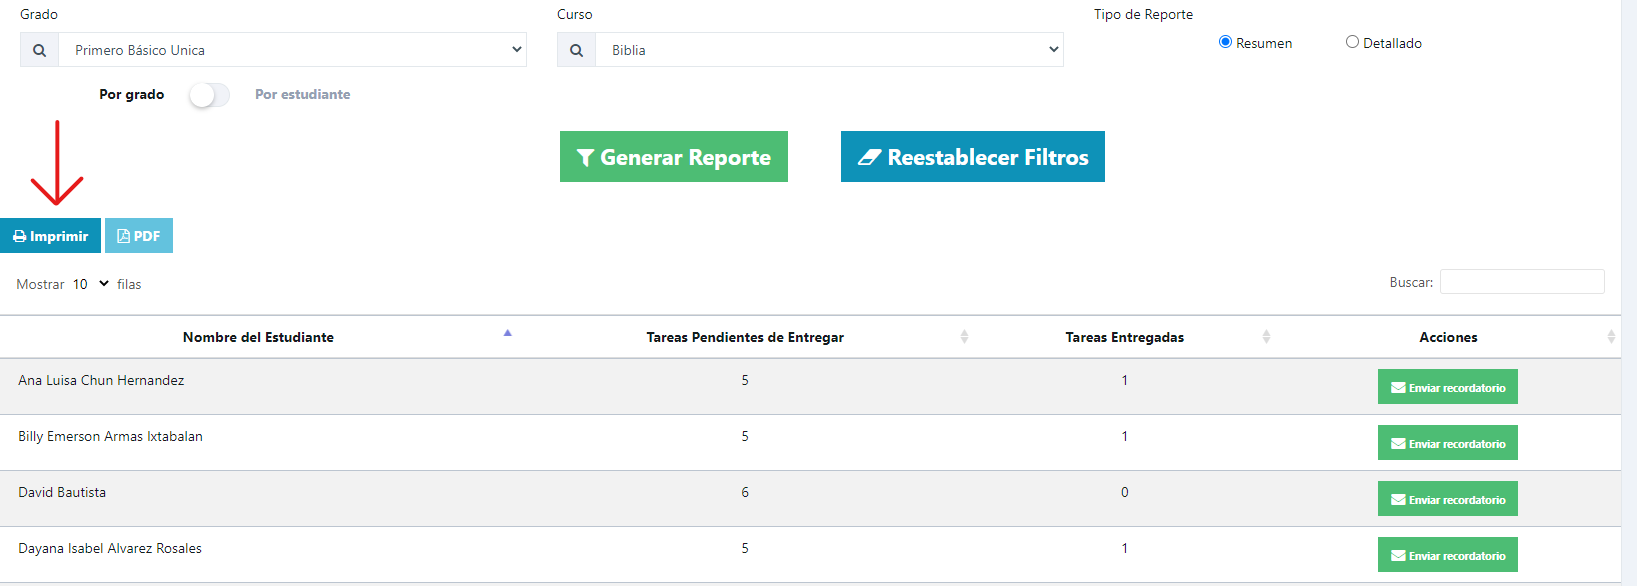Click the search icon beside Curso field

click(x=576, y=50)
